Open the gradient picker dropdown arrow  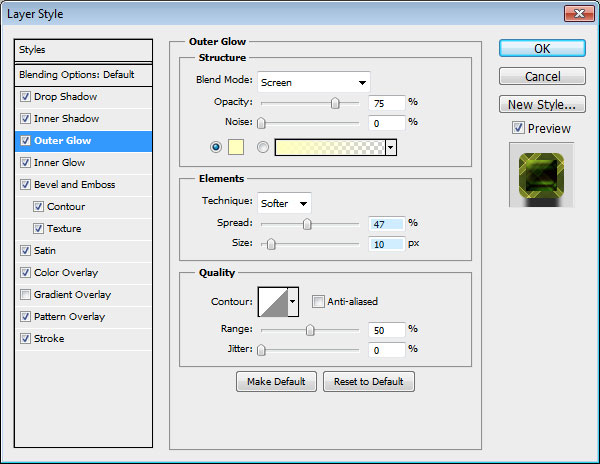pyautogui.click(x=390, y=147)
